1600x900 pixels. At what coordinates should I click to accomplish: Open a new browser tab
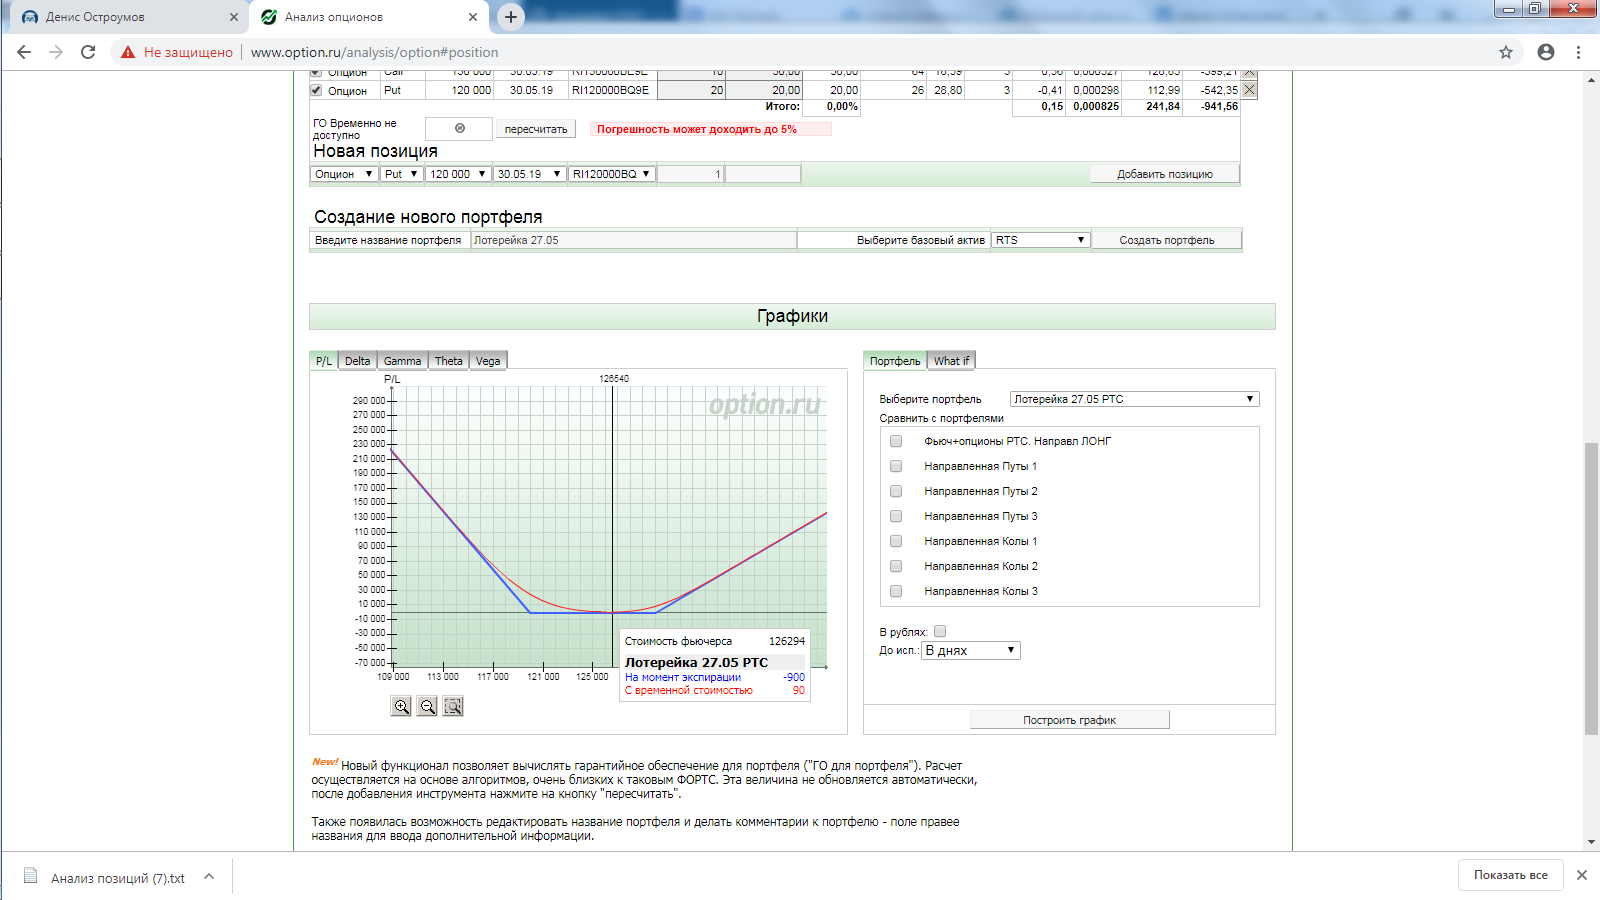point(511,17)
